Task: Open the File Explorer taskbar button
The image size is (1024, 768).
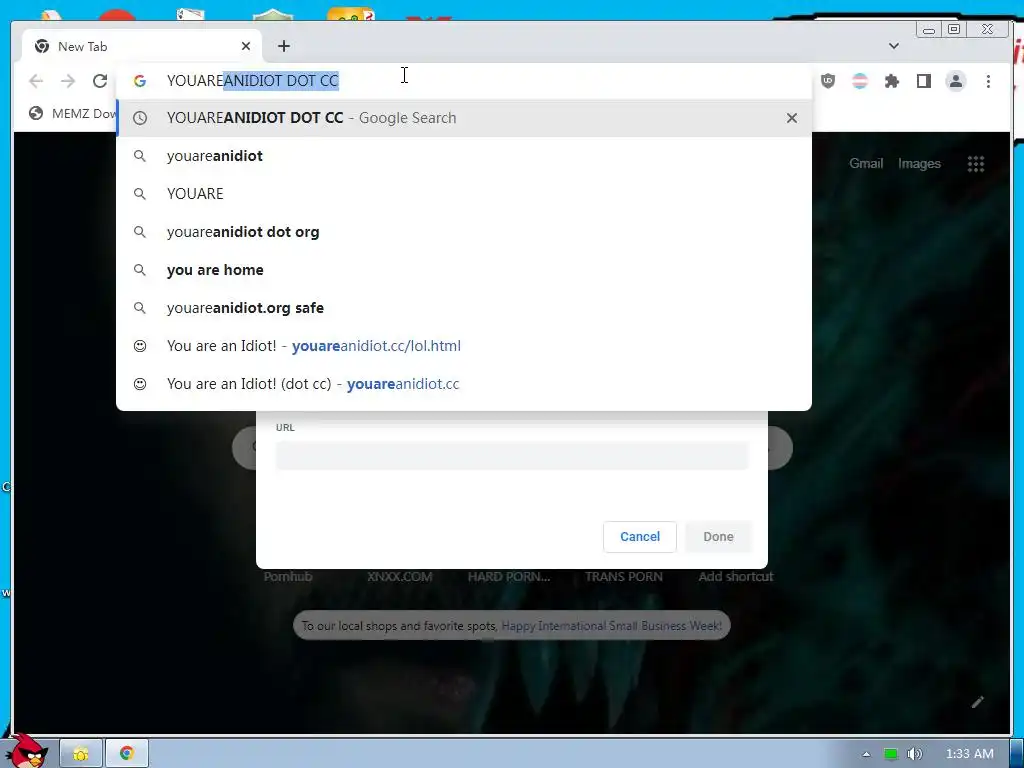Action: point(81,754)
